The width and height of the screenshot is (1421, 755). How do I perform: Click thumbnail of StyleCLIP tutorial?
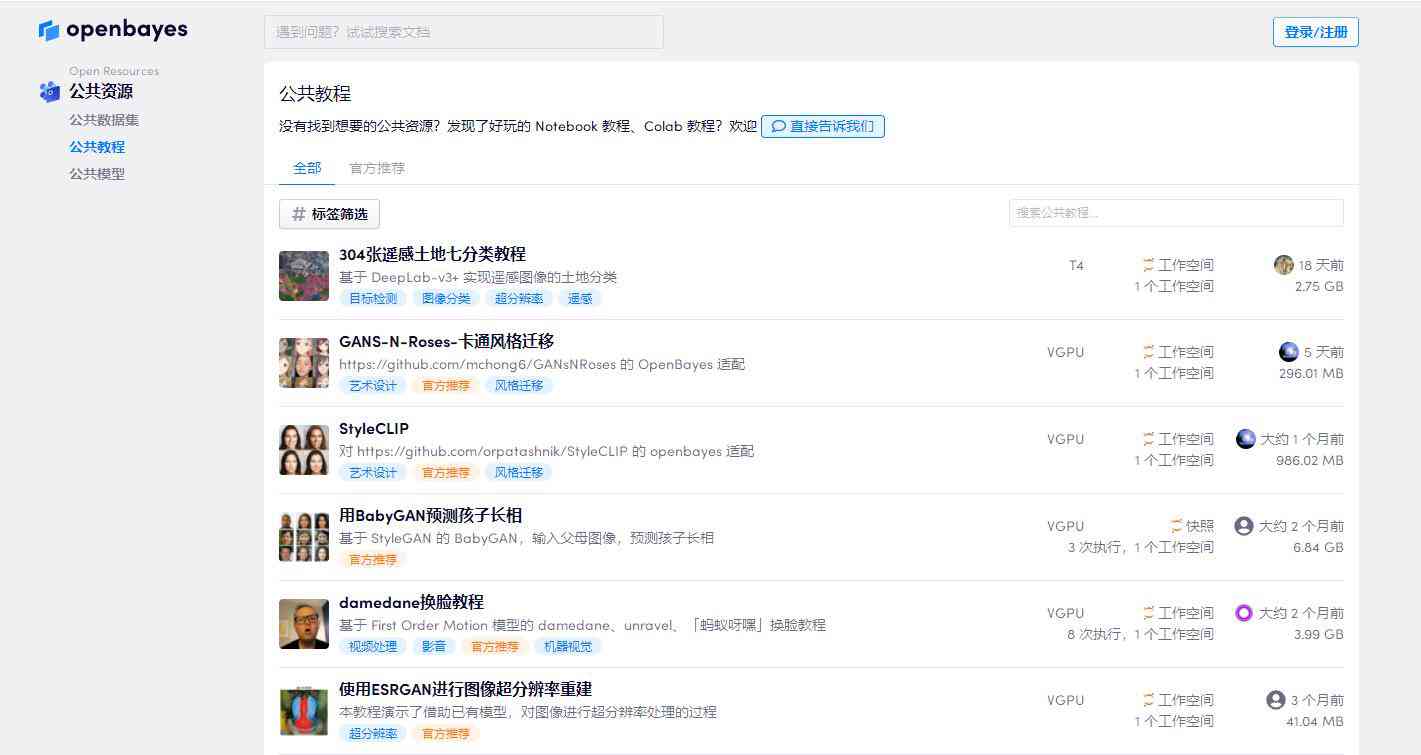304,450
